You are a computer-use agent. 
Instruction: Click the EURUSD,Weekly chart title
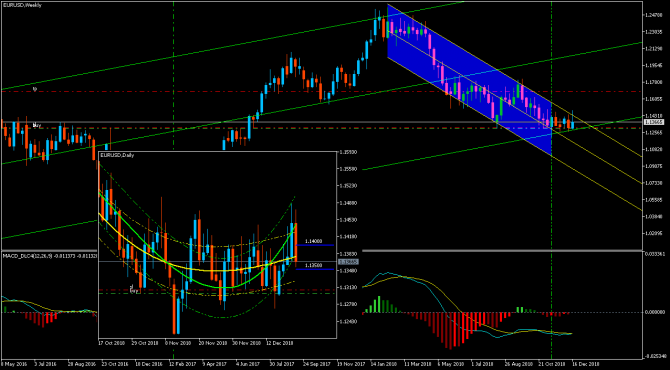(x=22, y=5)
